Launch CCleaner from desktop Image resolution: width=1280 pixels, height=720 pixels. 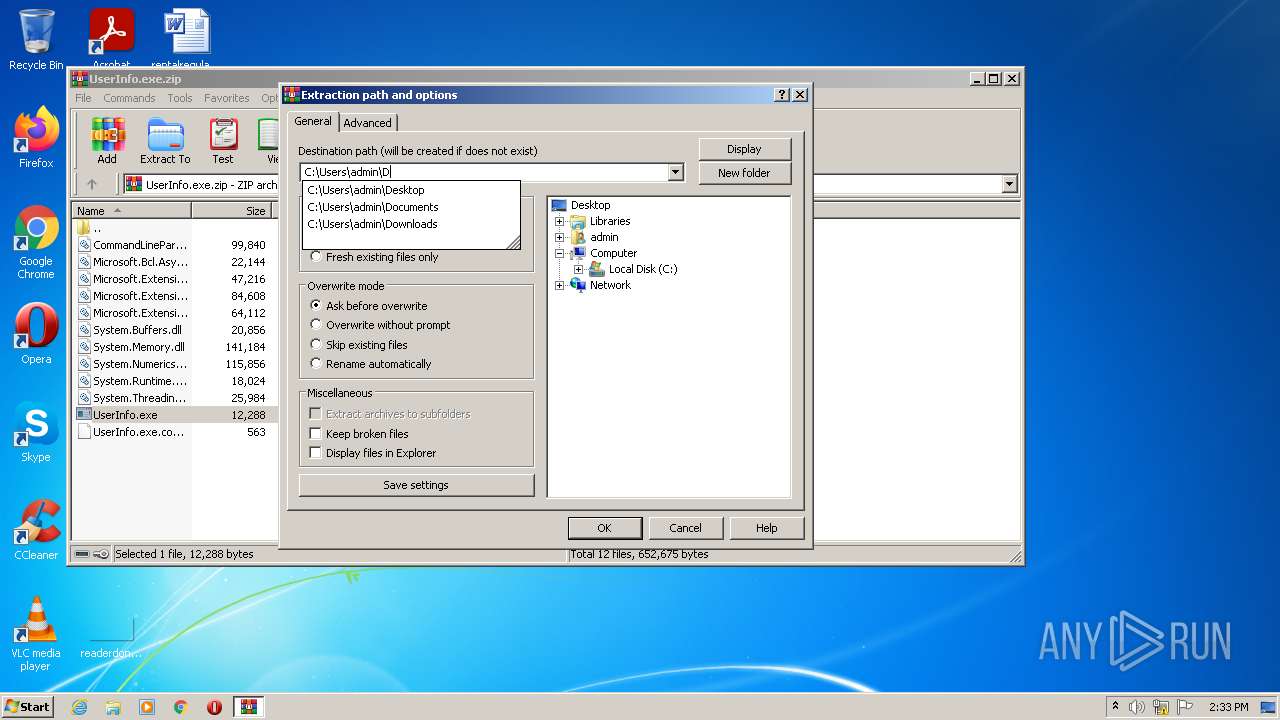point(36,530)
